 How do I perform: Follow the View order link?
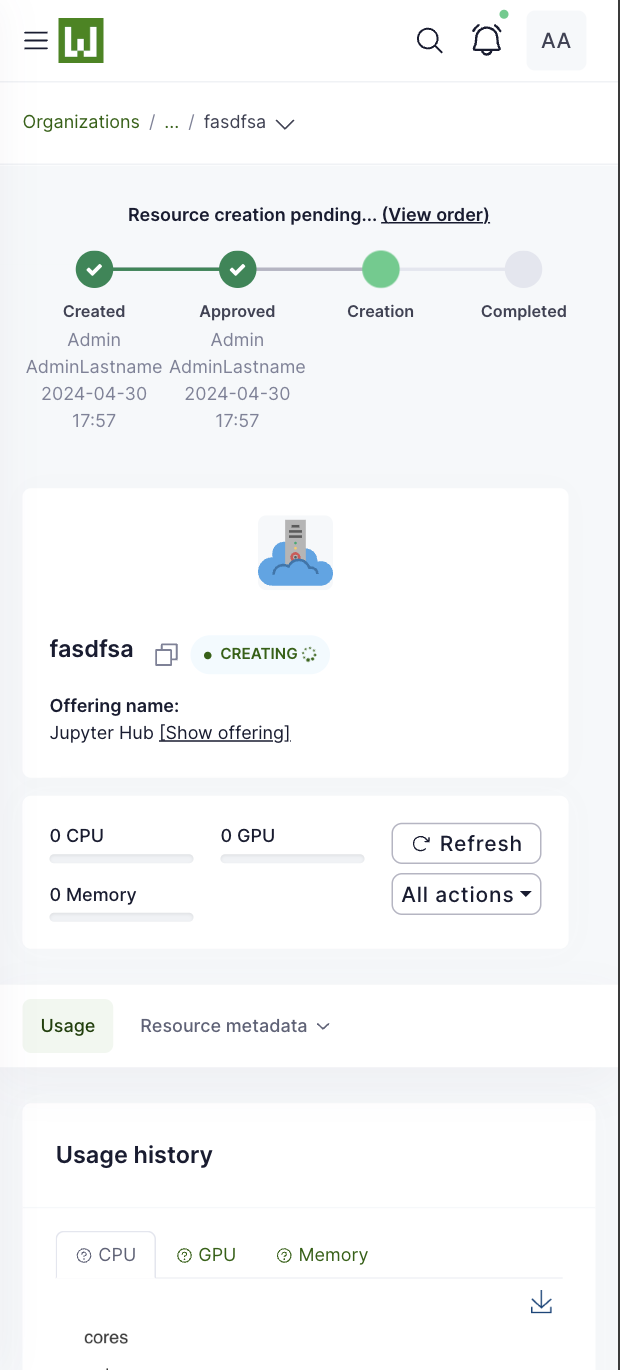tap(435, 215)
